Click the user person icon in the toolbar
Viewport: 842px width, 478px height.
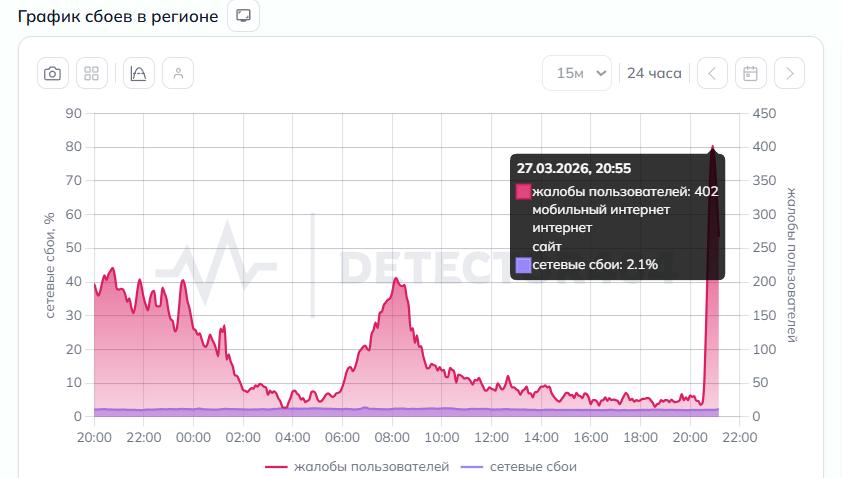[178, 73]
